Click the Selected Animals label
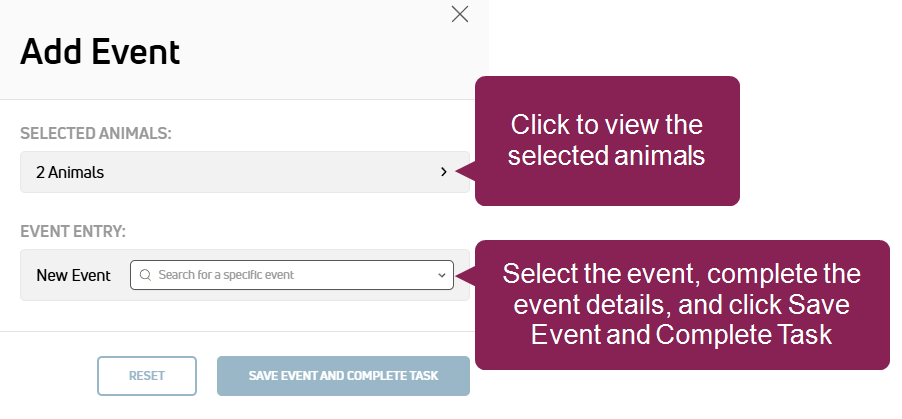Image resolution: width=902 pixels, height=419 pixels. (96, 132)
